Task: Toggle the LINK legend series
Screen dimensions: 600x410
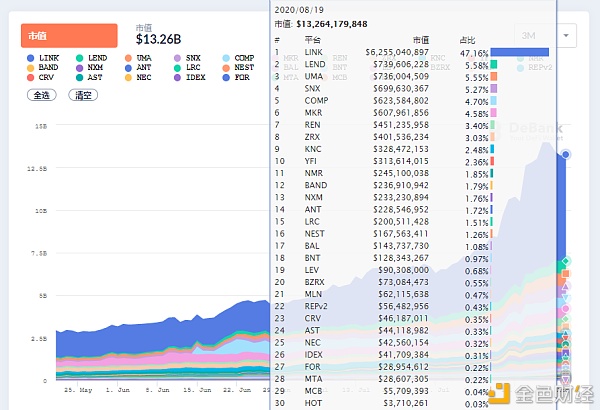Action: [43, 58]
